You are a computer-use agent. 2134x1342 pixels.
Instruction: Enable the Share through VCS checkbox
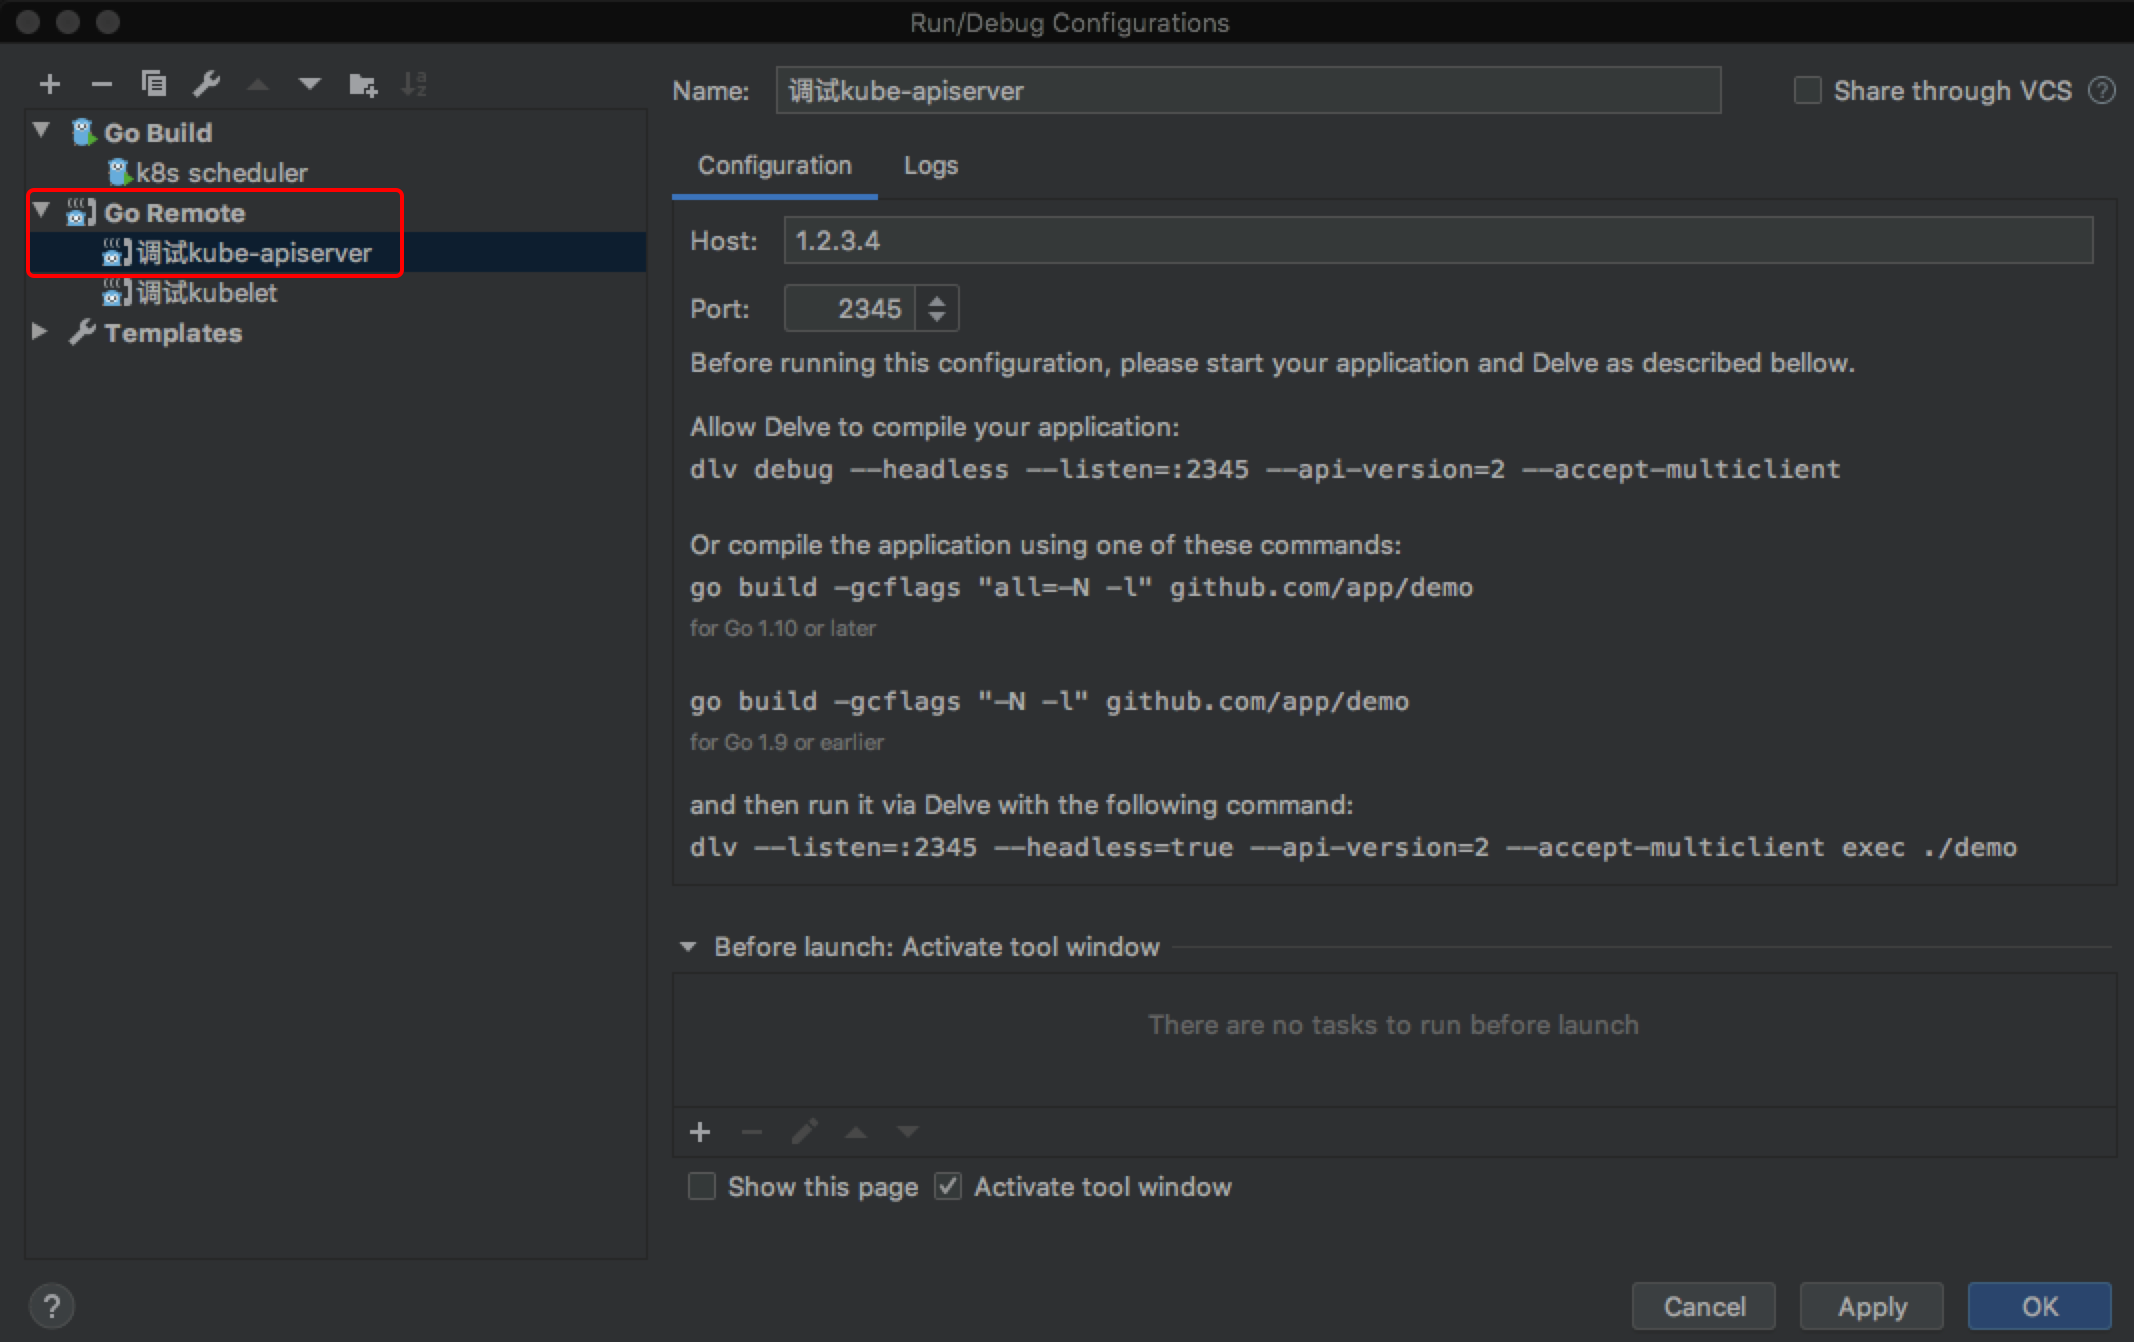click(x=1807, y=91)
